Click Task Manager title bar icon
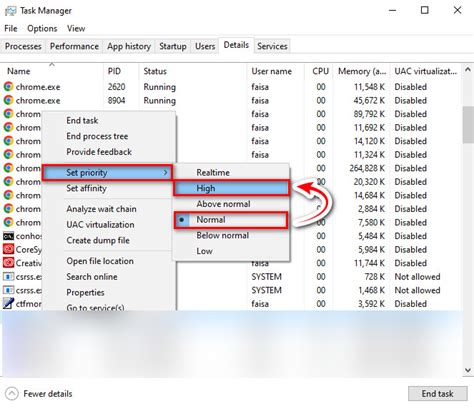Viewport: 474px width, 411px height. click(x=10, y=11)
